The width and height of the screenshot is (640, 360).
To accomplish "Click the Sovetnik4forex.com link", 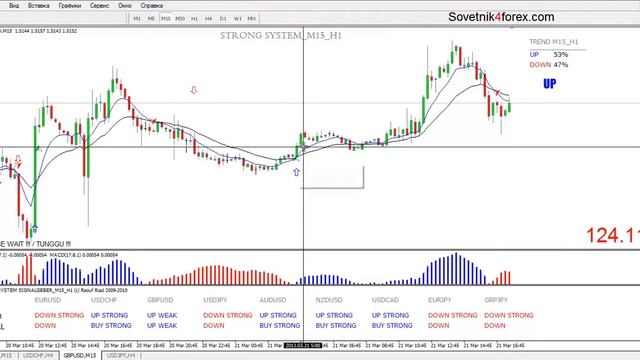I will (501, 17).
